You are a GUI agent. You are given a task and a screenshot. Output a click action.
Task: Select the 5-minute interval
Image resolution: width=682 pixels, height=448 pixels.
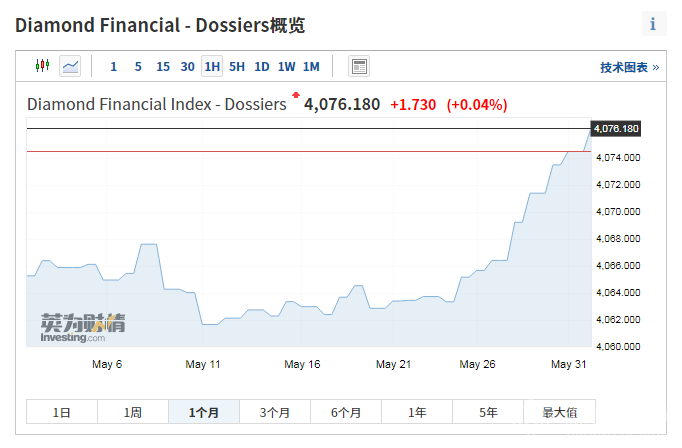click(138, 67)
